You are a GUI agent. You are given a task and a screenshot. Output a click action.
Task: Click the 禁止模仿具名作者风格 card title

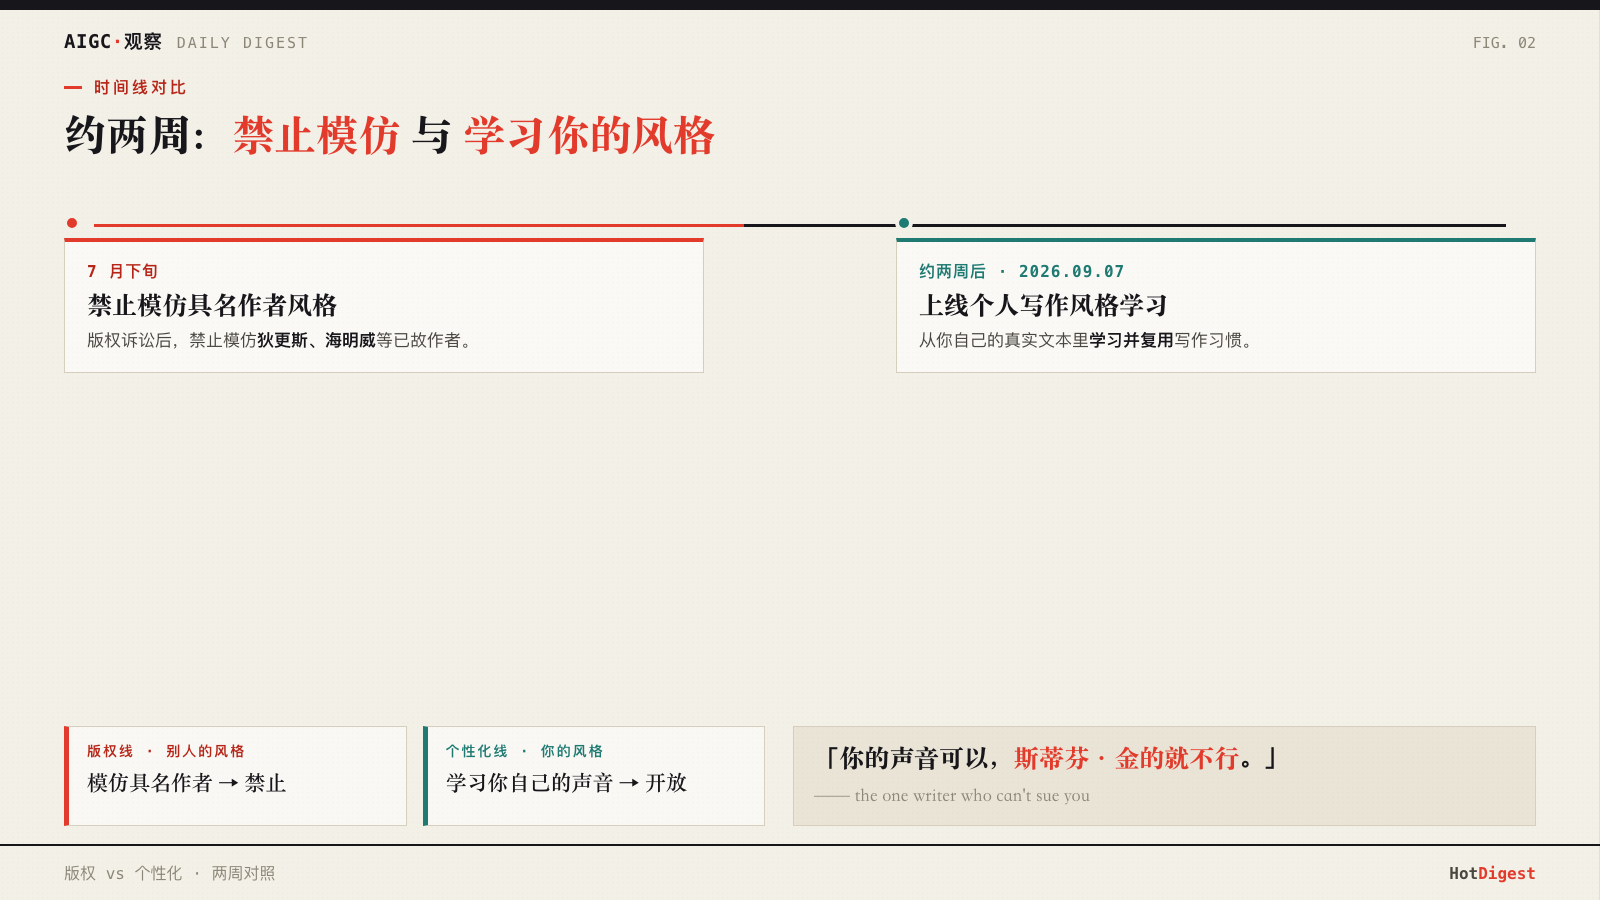point(212,305)
